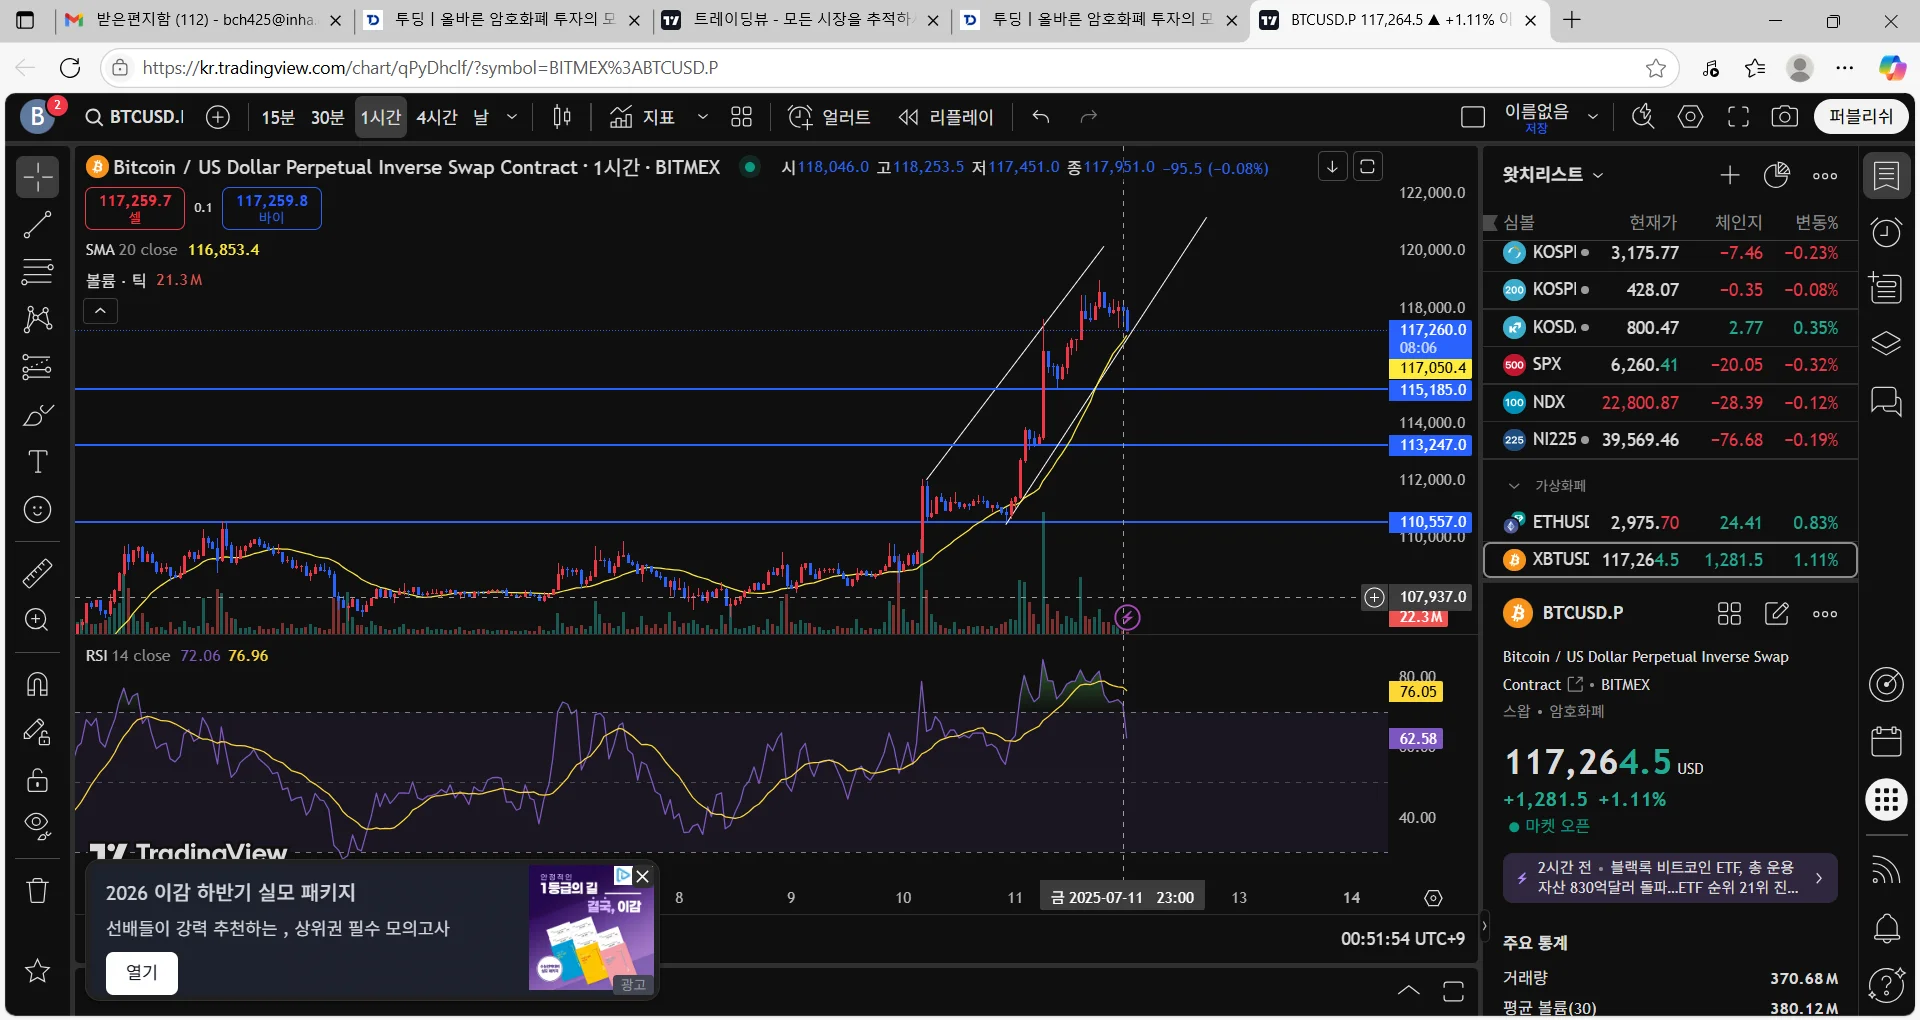Image resolution: width=1920 pixels, height=1020 pixels.
Task: Open the pattern drawing tools
Action: pyautogui.click(x=38, y=319)
